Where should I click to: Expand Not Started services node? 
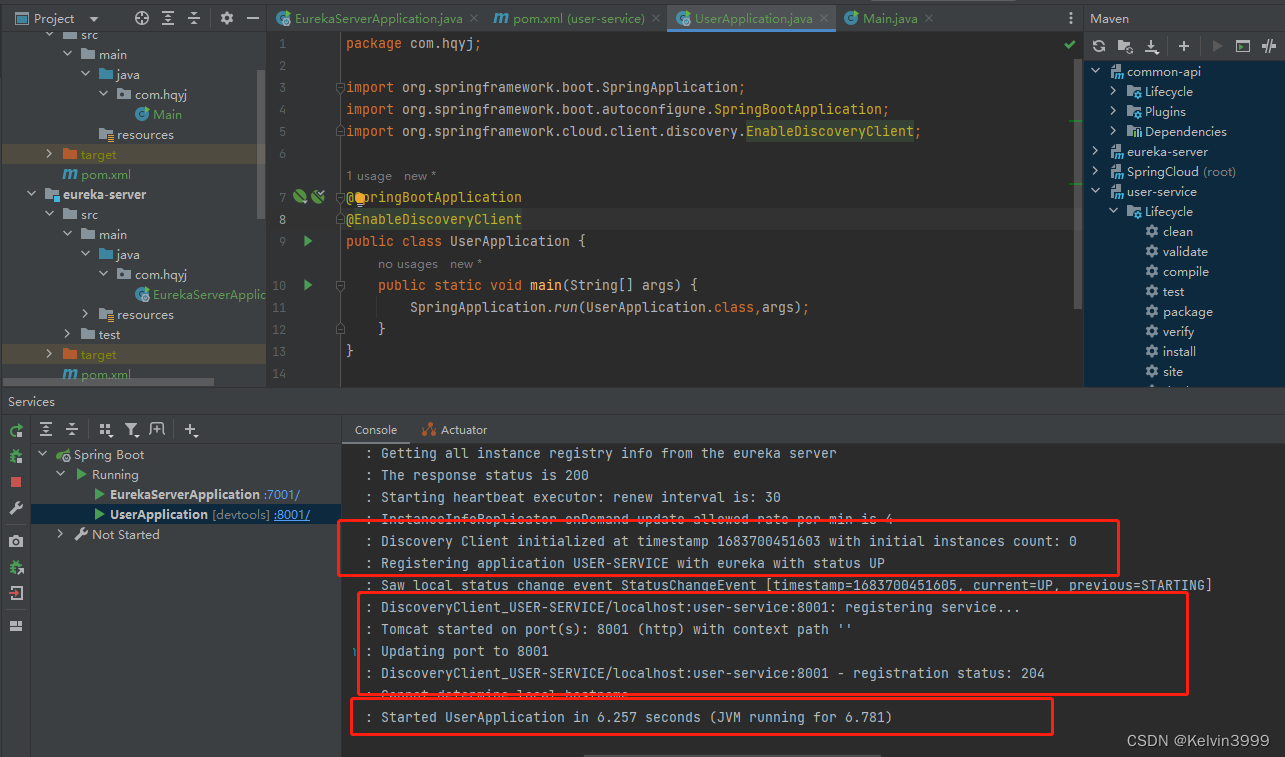pos(61,534)
